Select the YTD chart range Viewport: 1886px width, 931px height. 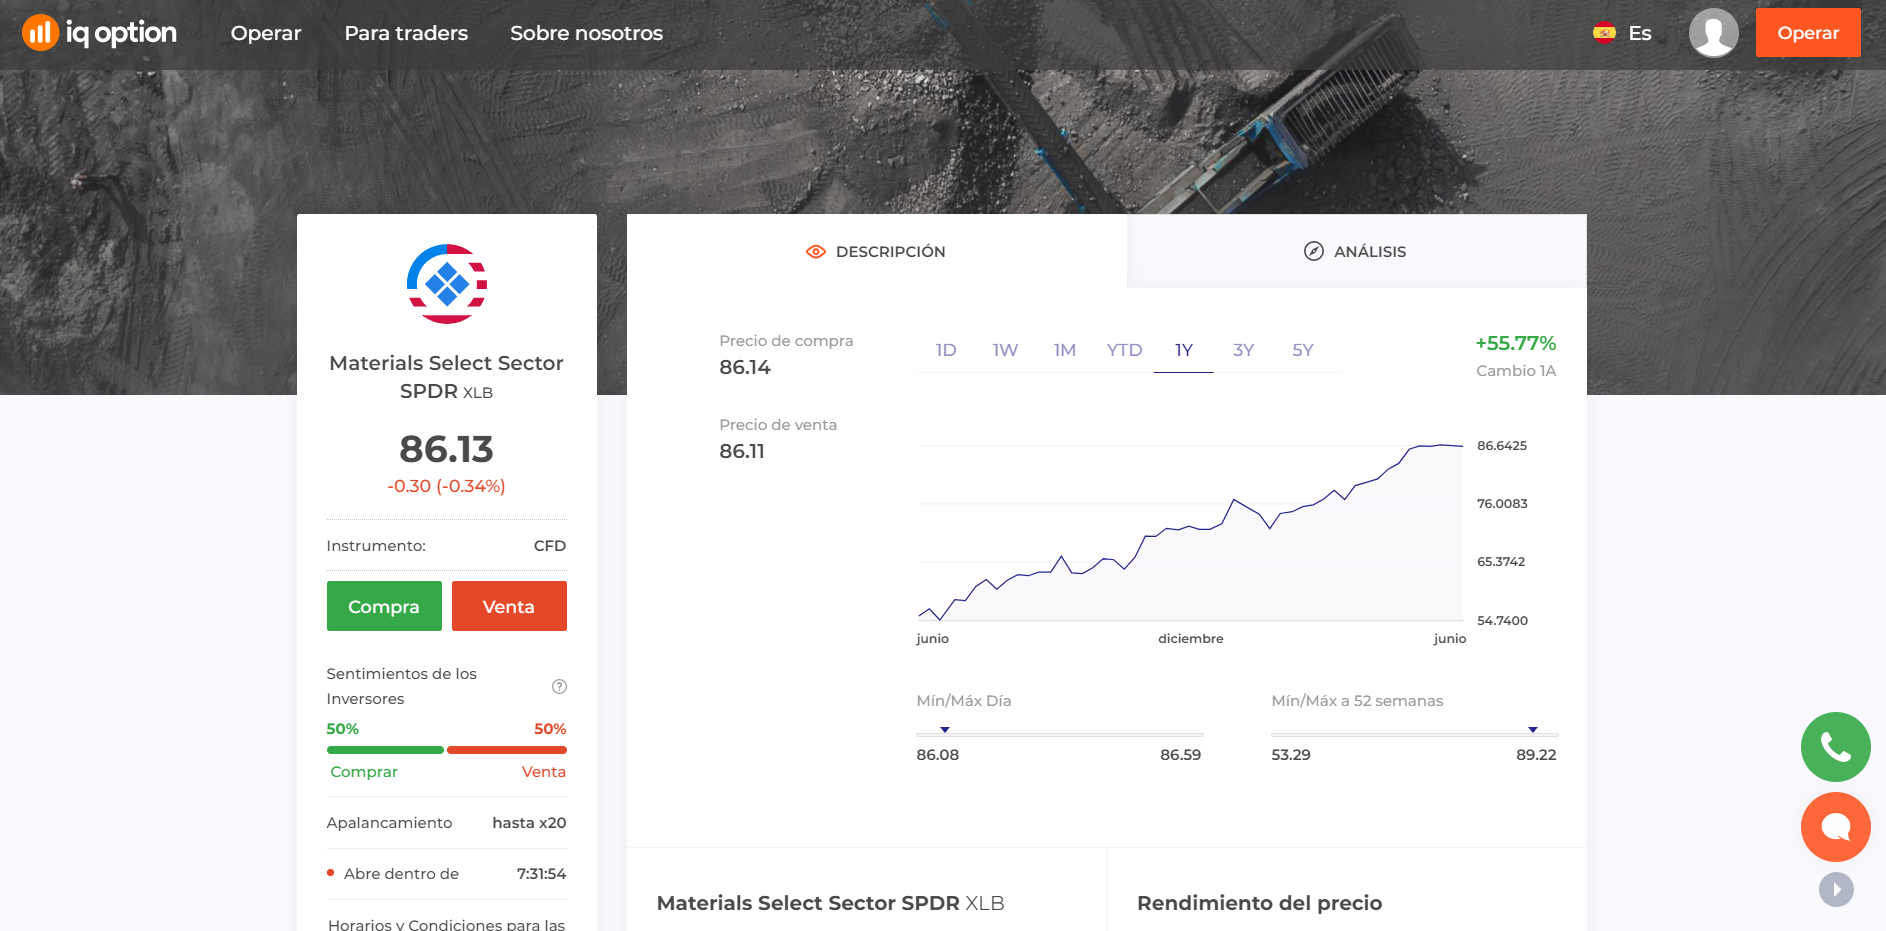[x=1124, y=350]
